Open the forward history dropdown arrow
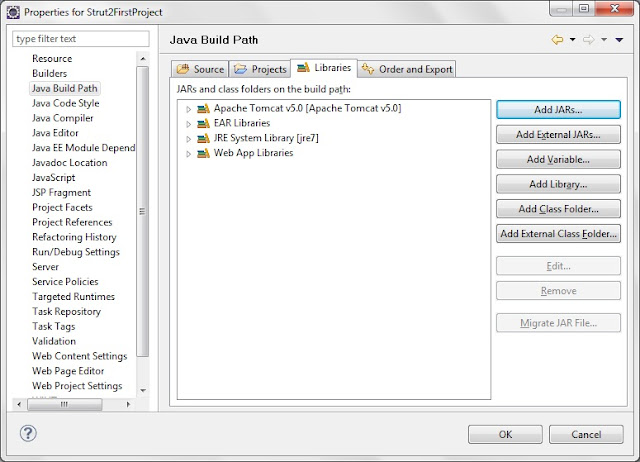640x462 pixels. 604,40
